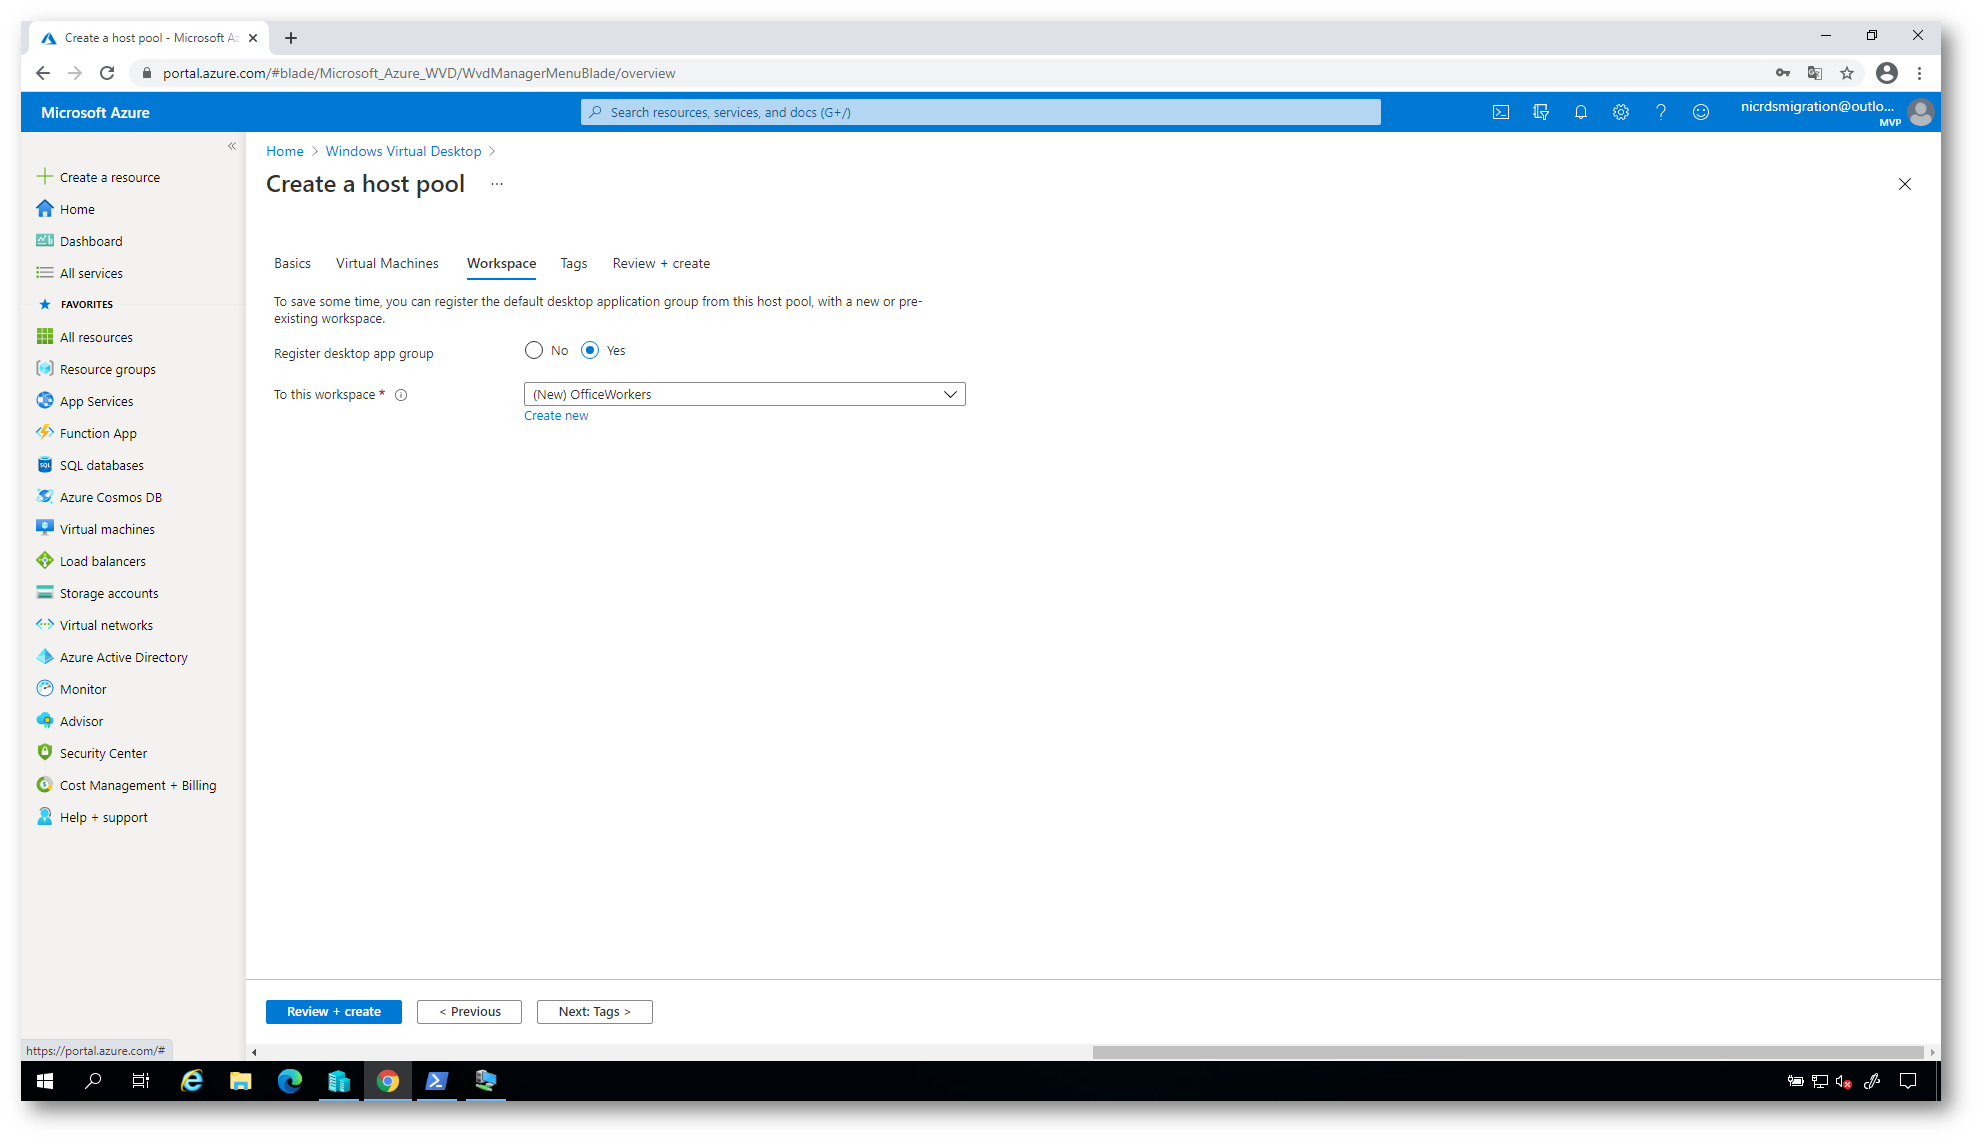Viewport: 1983px width, 1143px height.
Task: Click the horizontal scrollbar thumb
Action: (1508, 1052)
